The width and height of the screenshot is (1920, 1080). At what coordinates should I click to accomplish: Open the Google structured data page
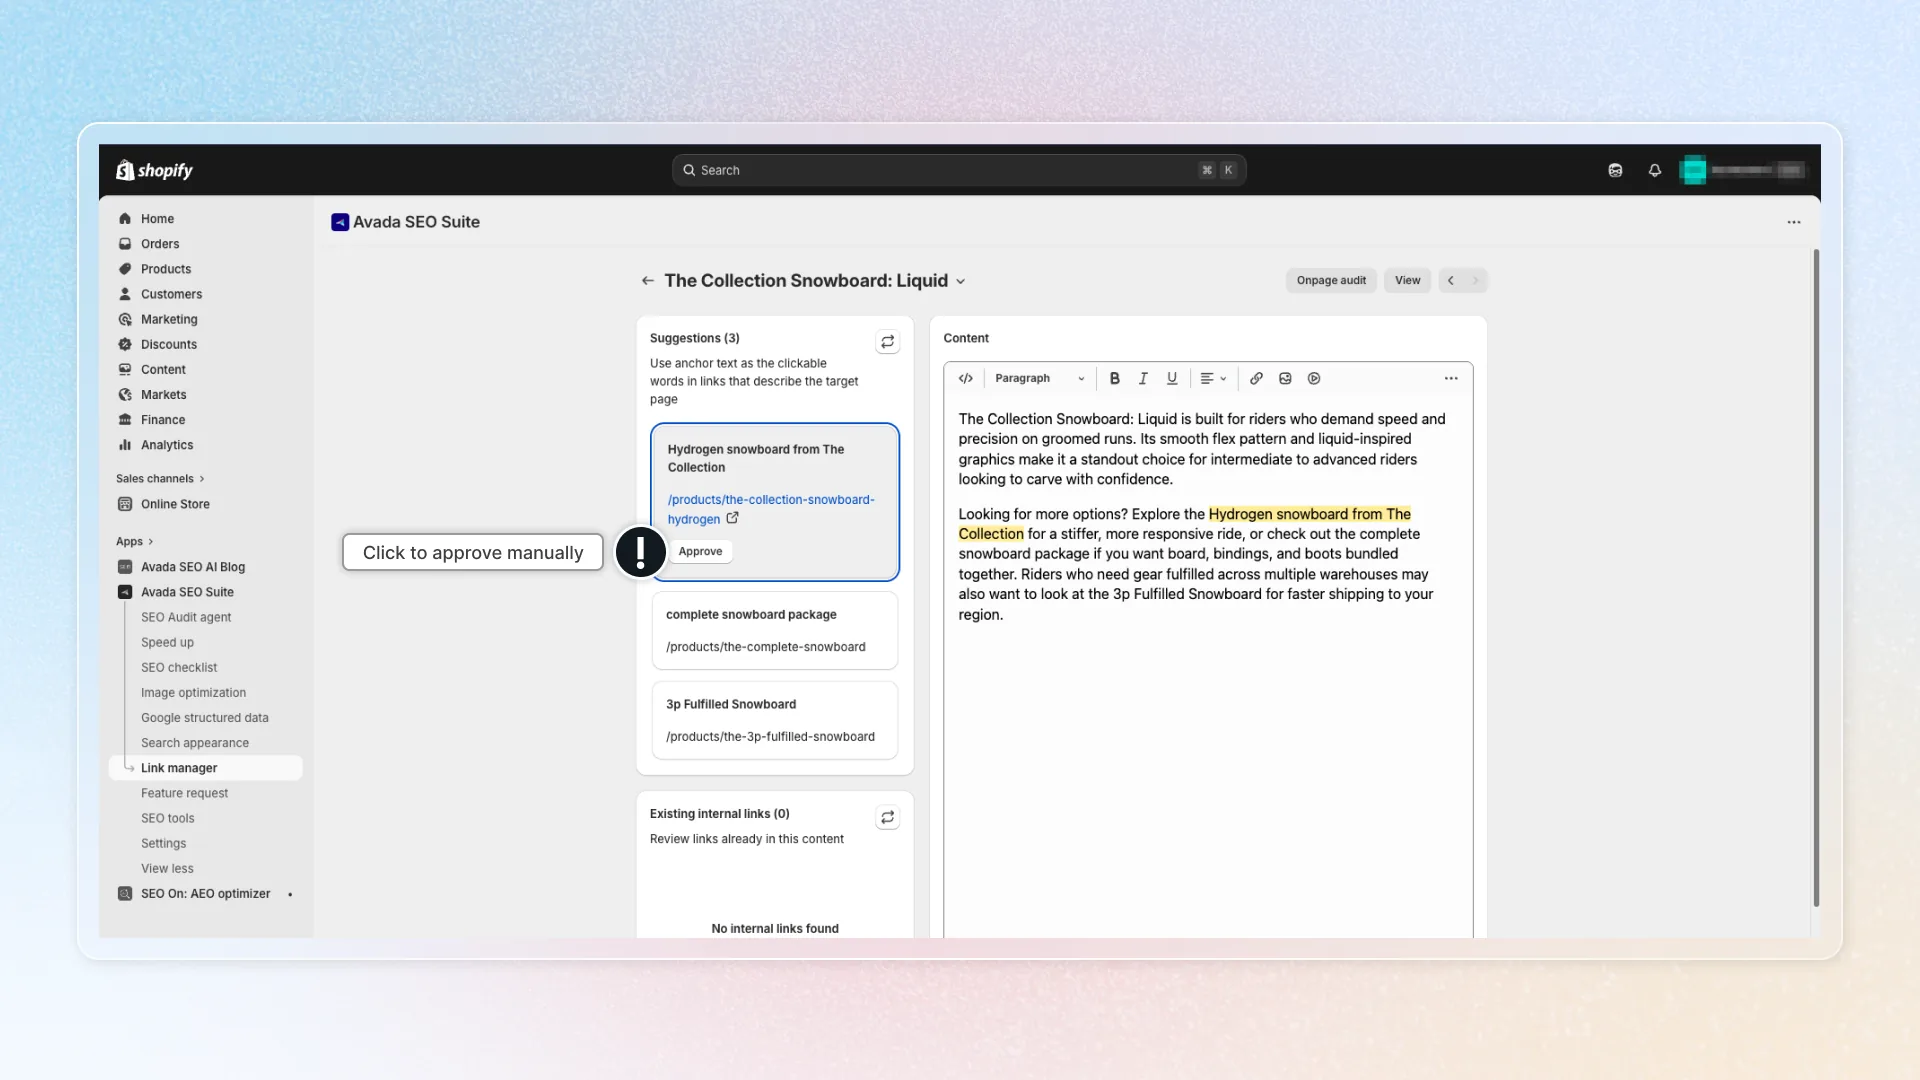[204, 718]
